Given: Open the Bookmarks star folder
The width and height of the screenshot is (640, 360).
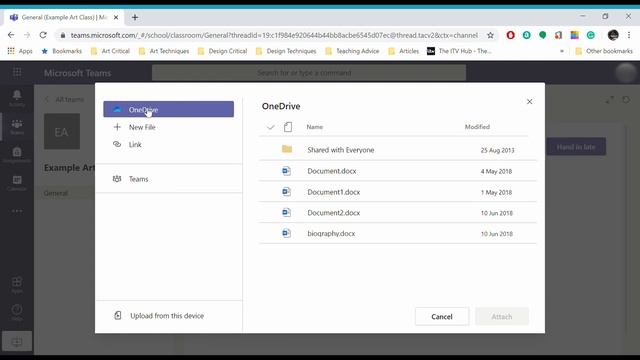Looking at the screenshot, I should [x=62, y=51].
